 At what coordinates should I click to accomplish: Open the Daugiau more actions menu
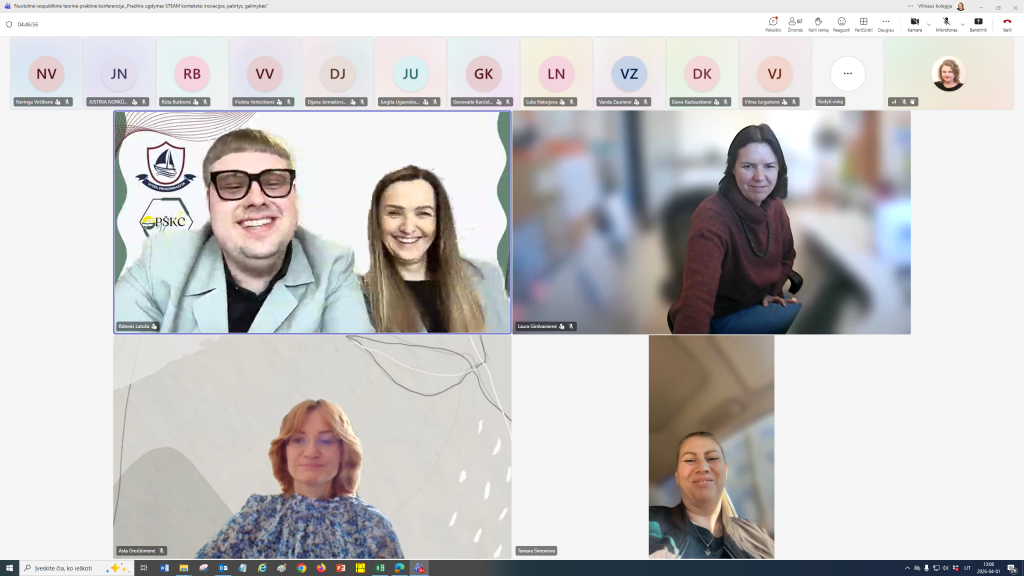point(885,23)
